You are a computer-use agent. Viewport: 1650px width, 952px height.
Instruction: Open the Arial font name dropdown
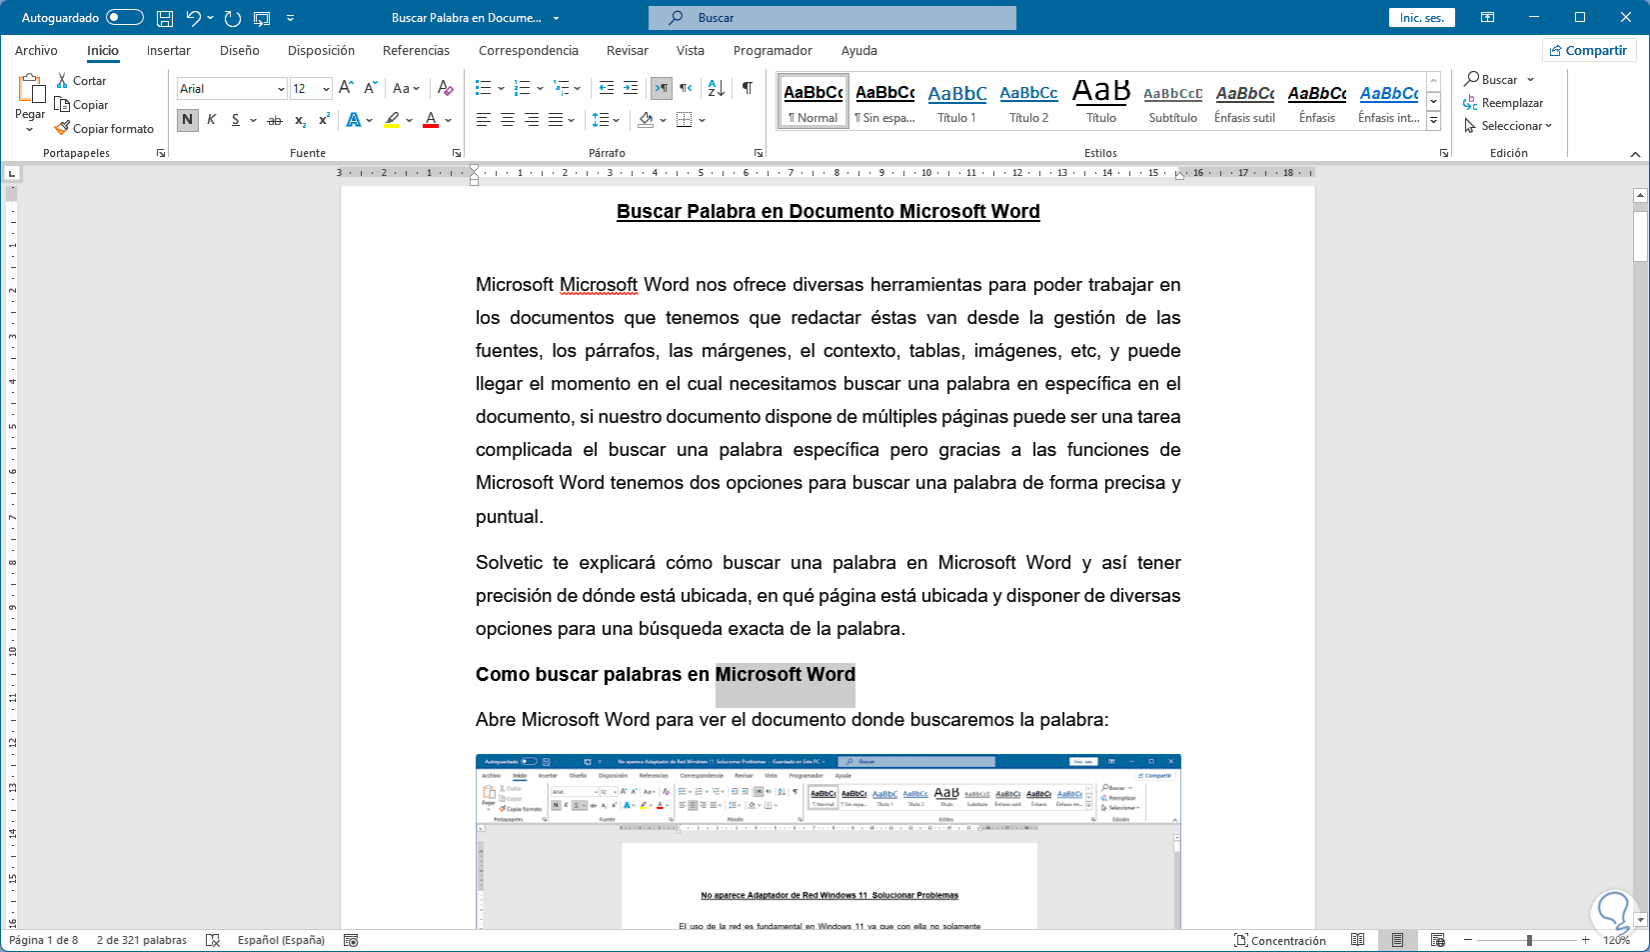[281, 89]
